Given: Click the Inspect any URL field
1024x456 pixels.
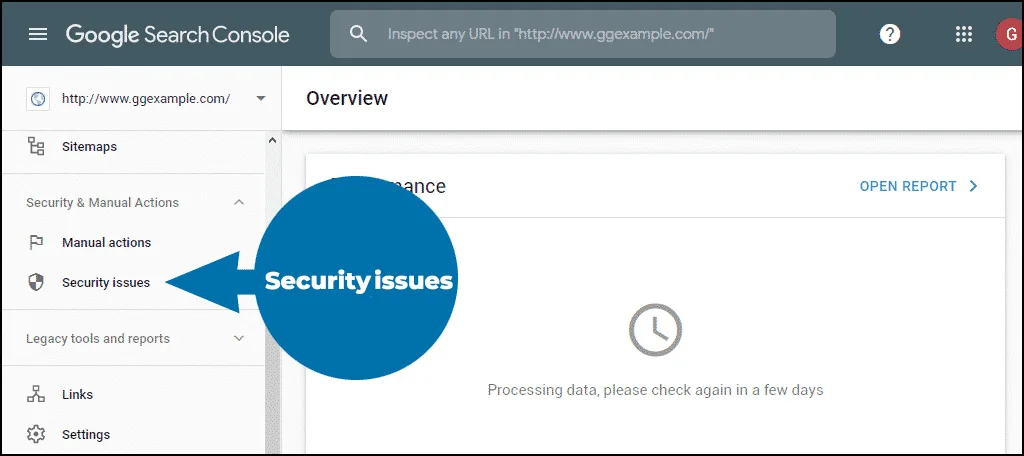Looking at the screenshot, I should [583, 34].
